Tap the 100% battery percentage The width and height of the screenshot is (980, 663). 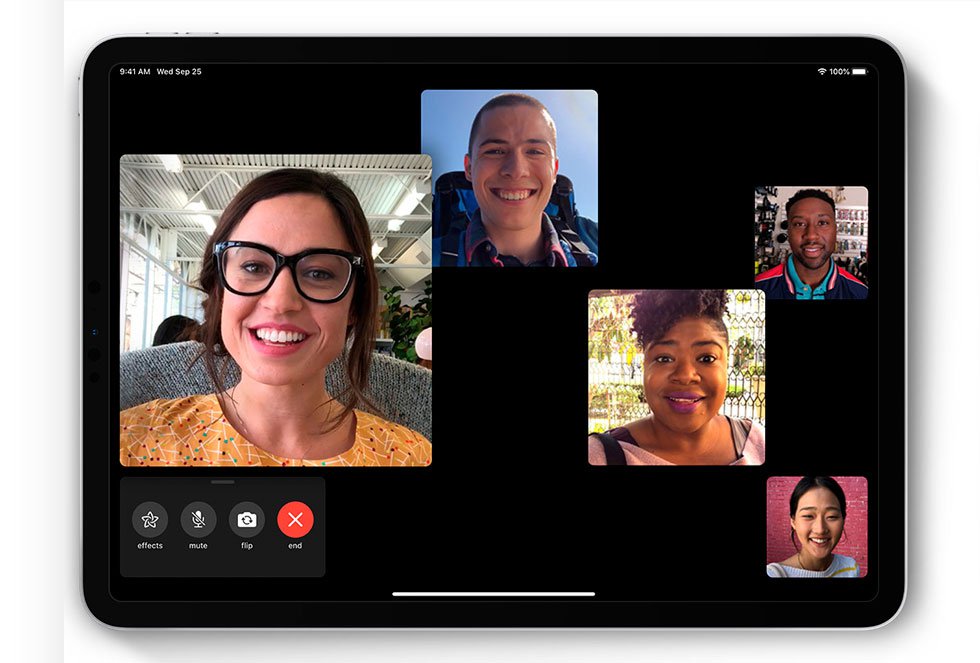click(x=839, y=72)
